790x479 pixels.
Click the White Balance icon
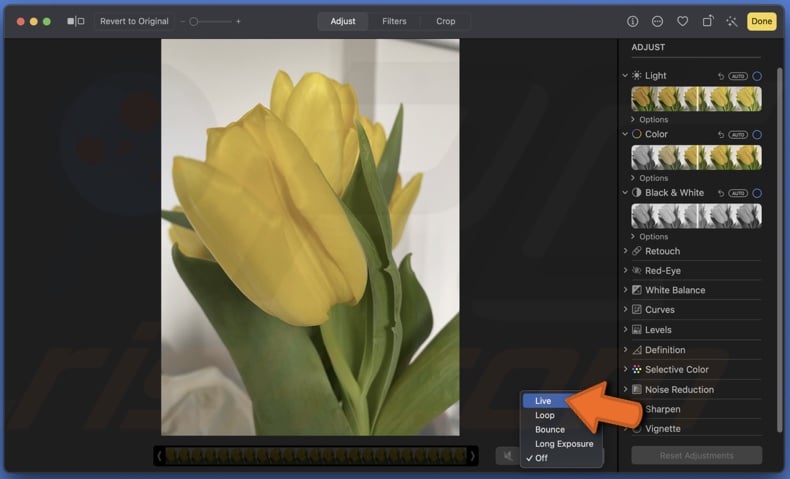click(x=637, y=290)
